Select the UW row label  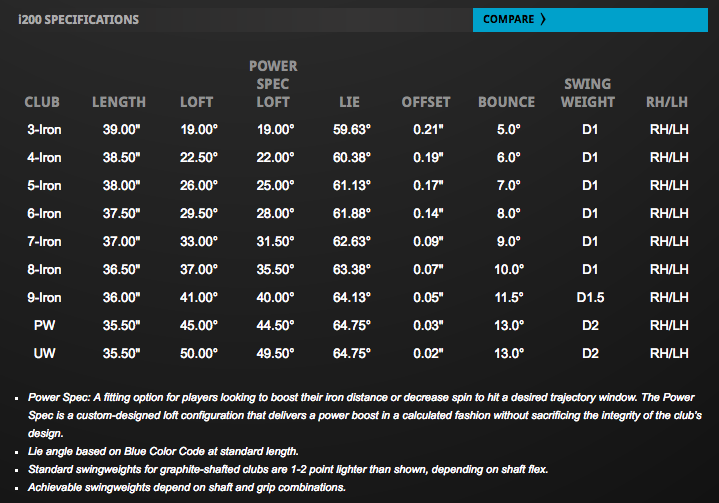tap(44, 354)
